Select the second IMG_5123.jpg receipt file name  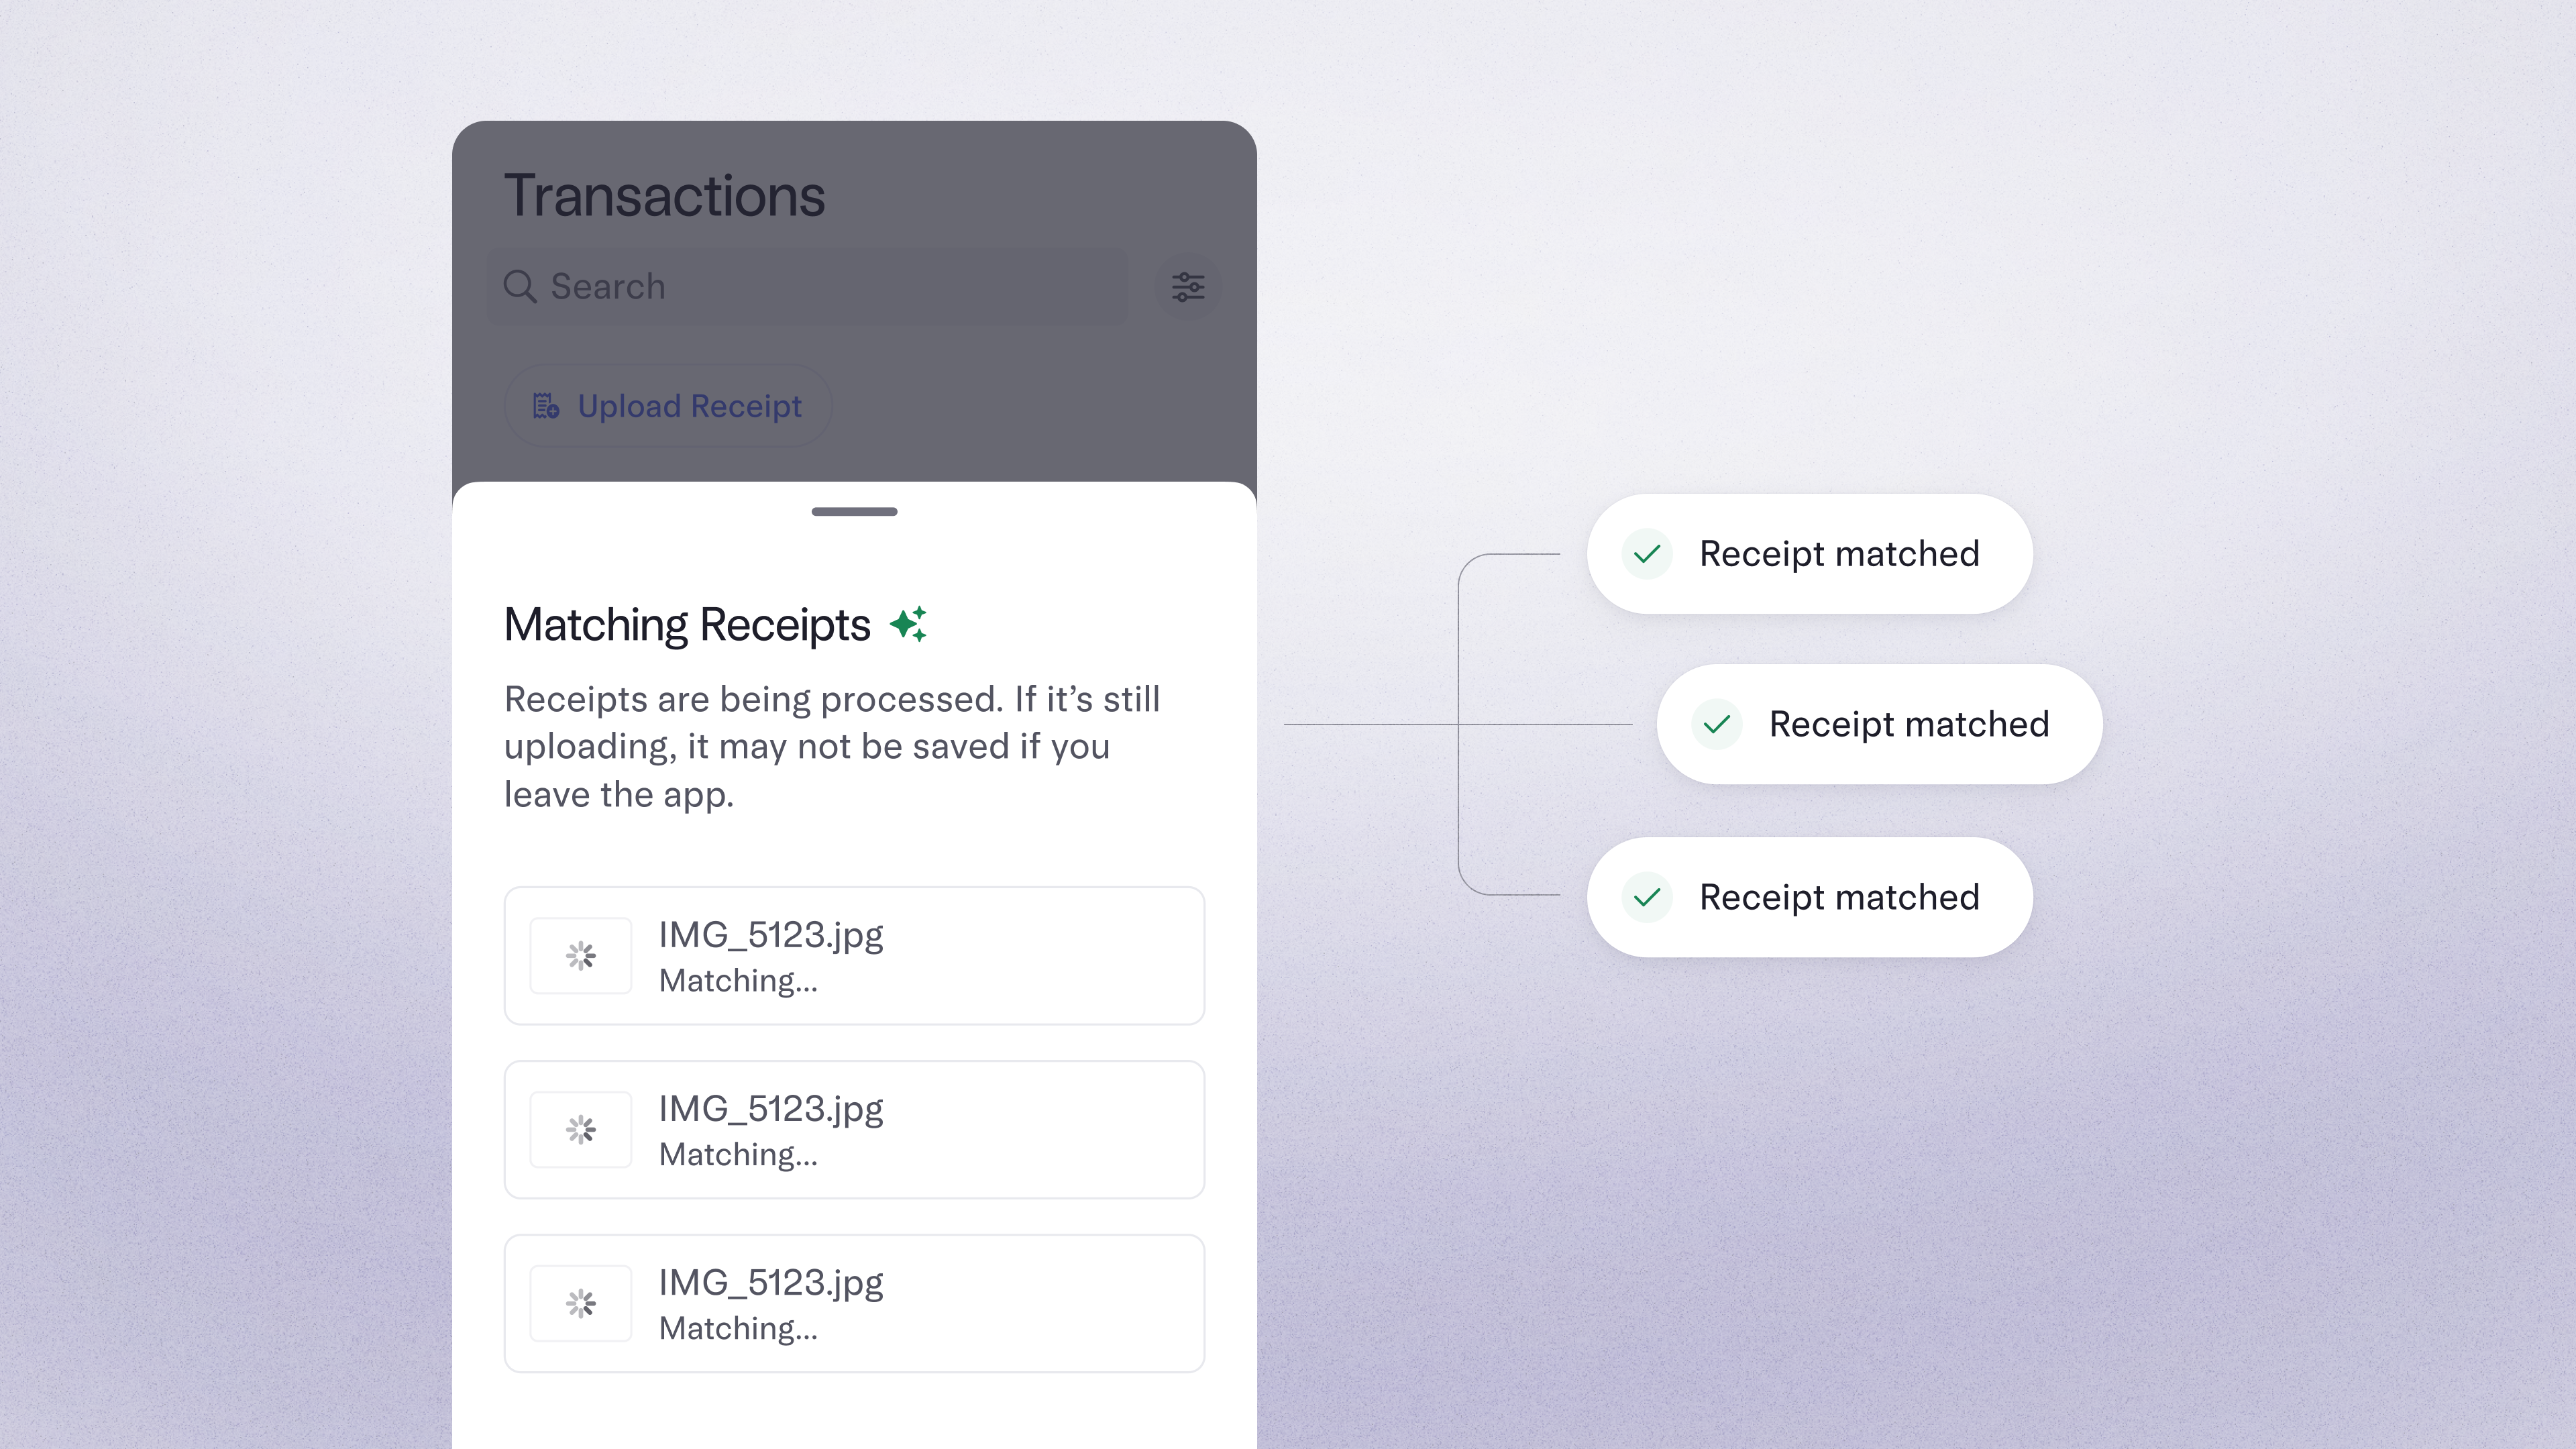point(770,1109)
